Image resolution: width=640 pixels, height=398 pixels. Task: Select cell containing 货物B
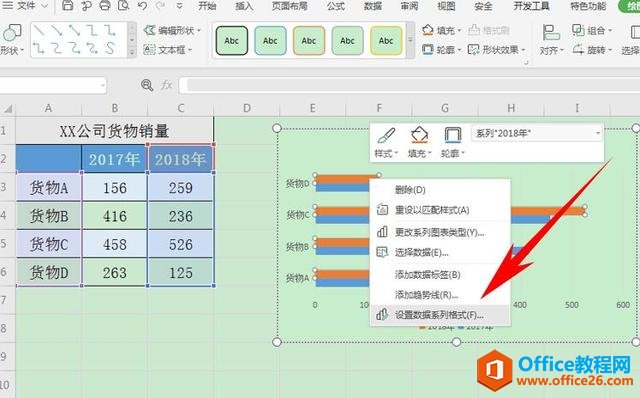[49, 216]
